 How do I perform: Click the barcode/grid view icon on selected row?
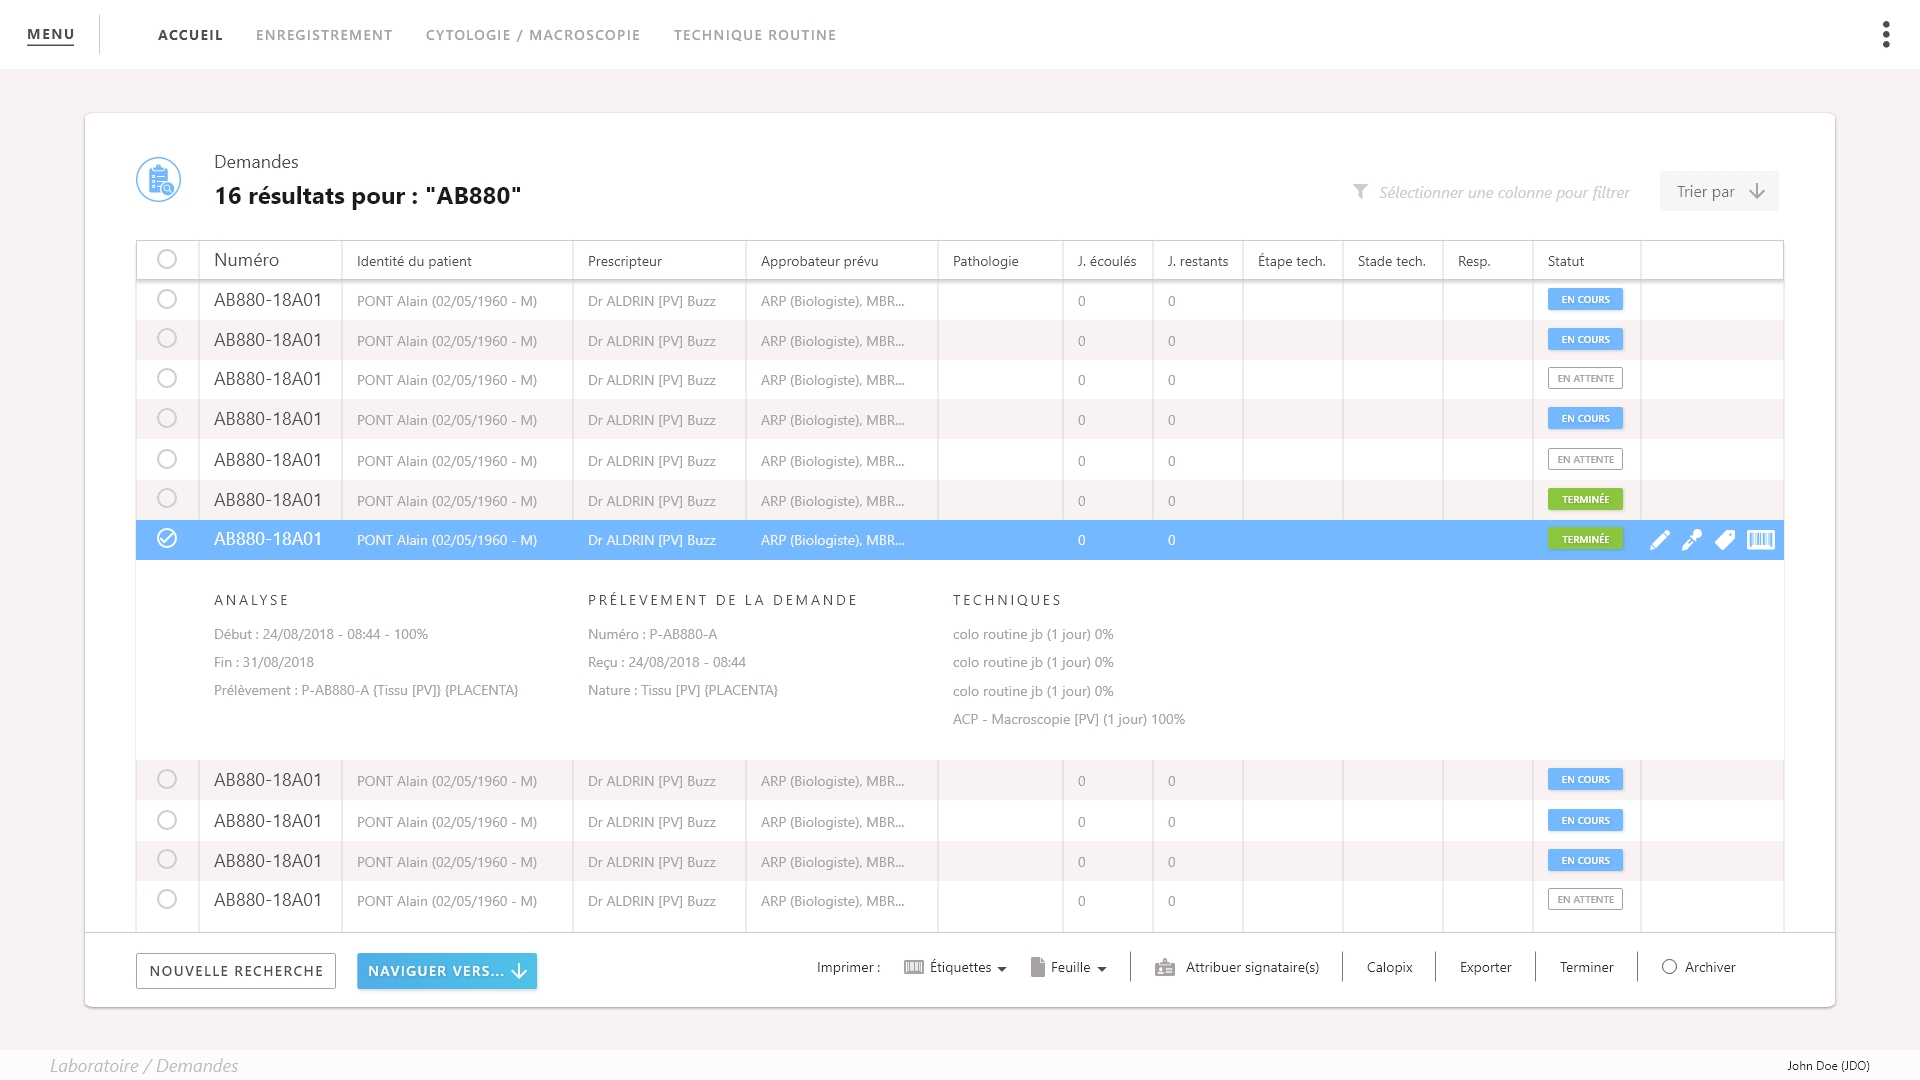coord(1759,539)
